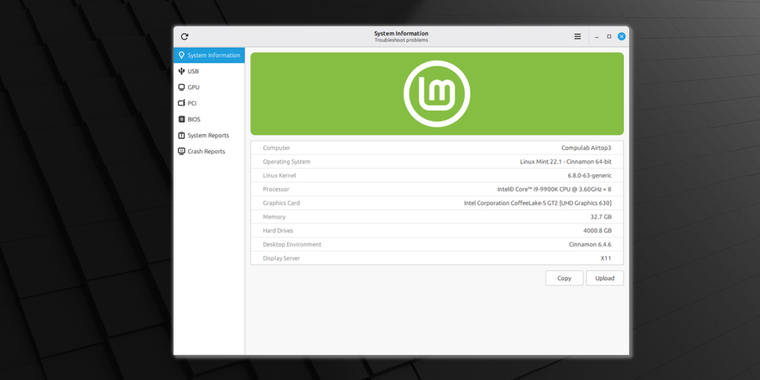Close the System Information window
This screenshot has height=380, width=760.
coord(621,36)
